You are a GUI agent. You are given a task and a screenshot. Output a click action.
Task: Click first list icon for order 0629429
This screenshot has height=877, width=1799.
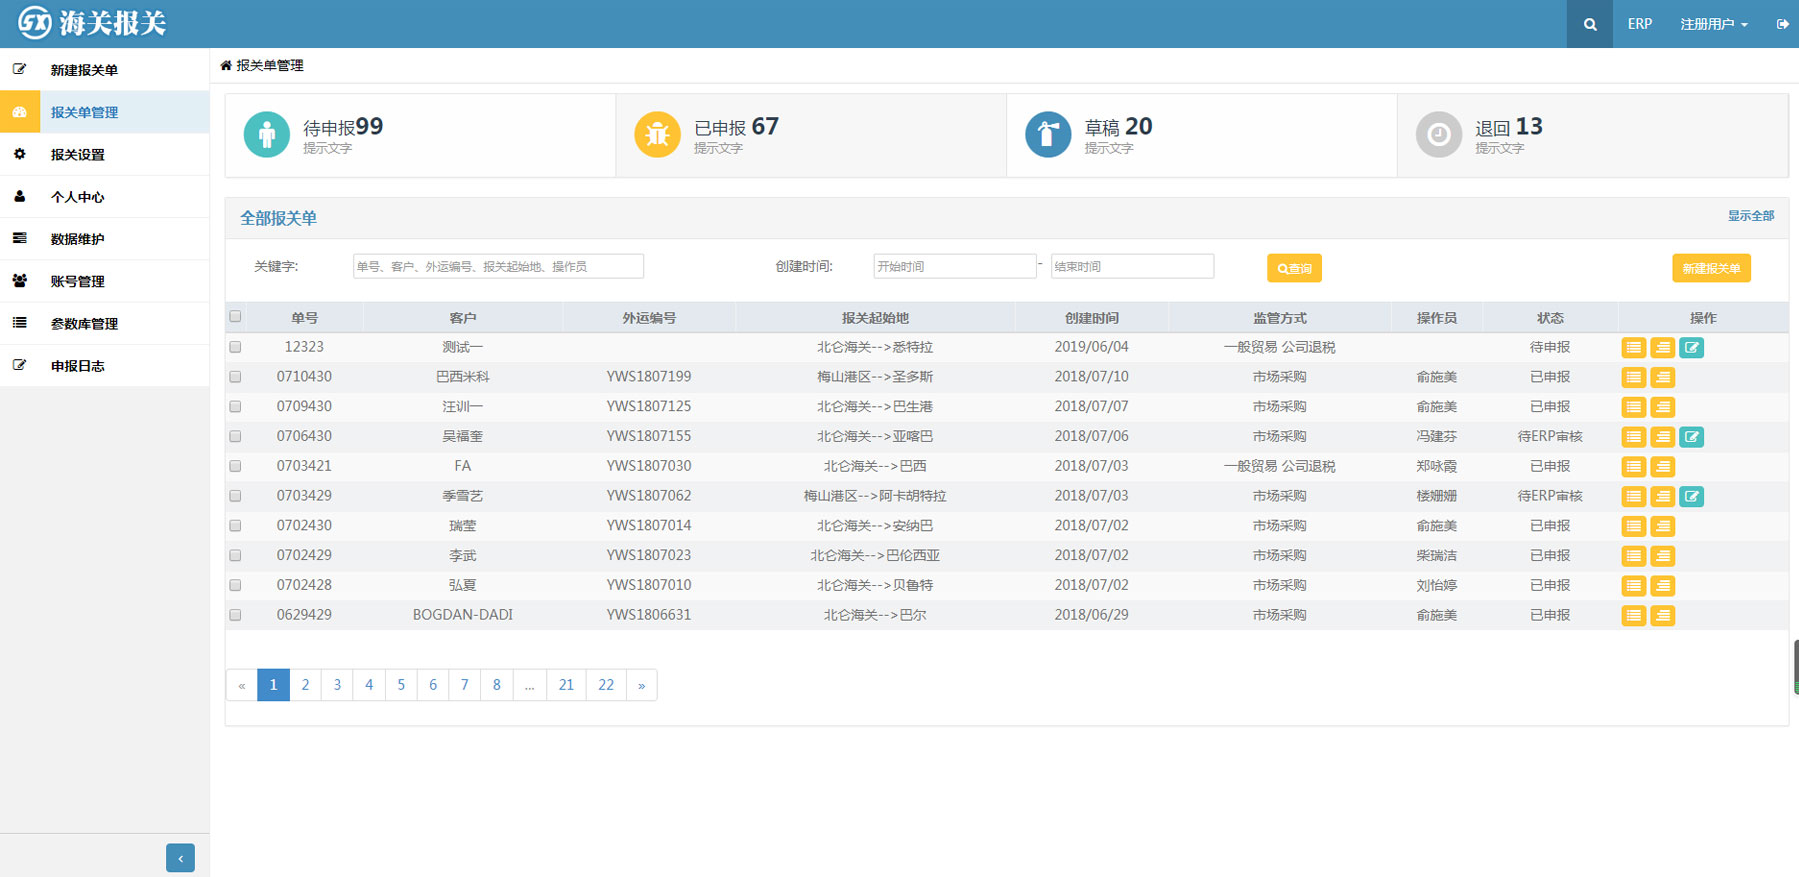(x=1633, y=616)
